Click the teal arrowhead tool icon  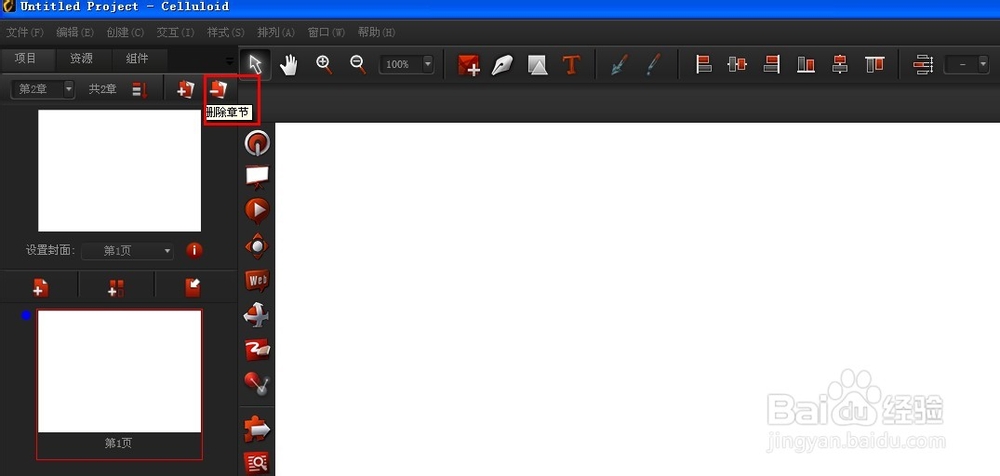point(619,64)
